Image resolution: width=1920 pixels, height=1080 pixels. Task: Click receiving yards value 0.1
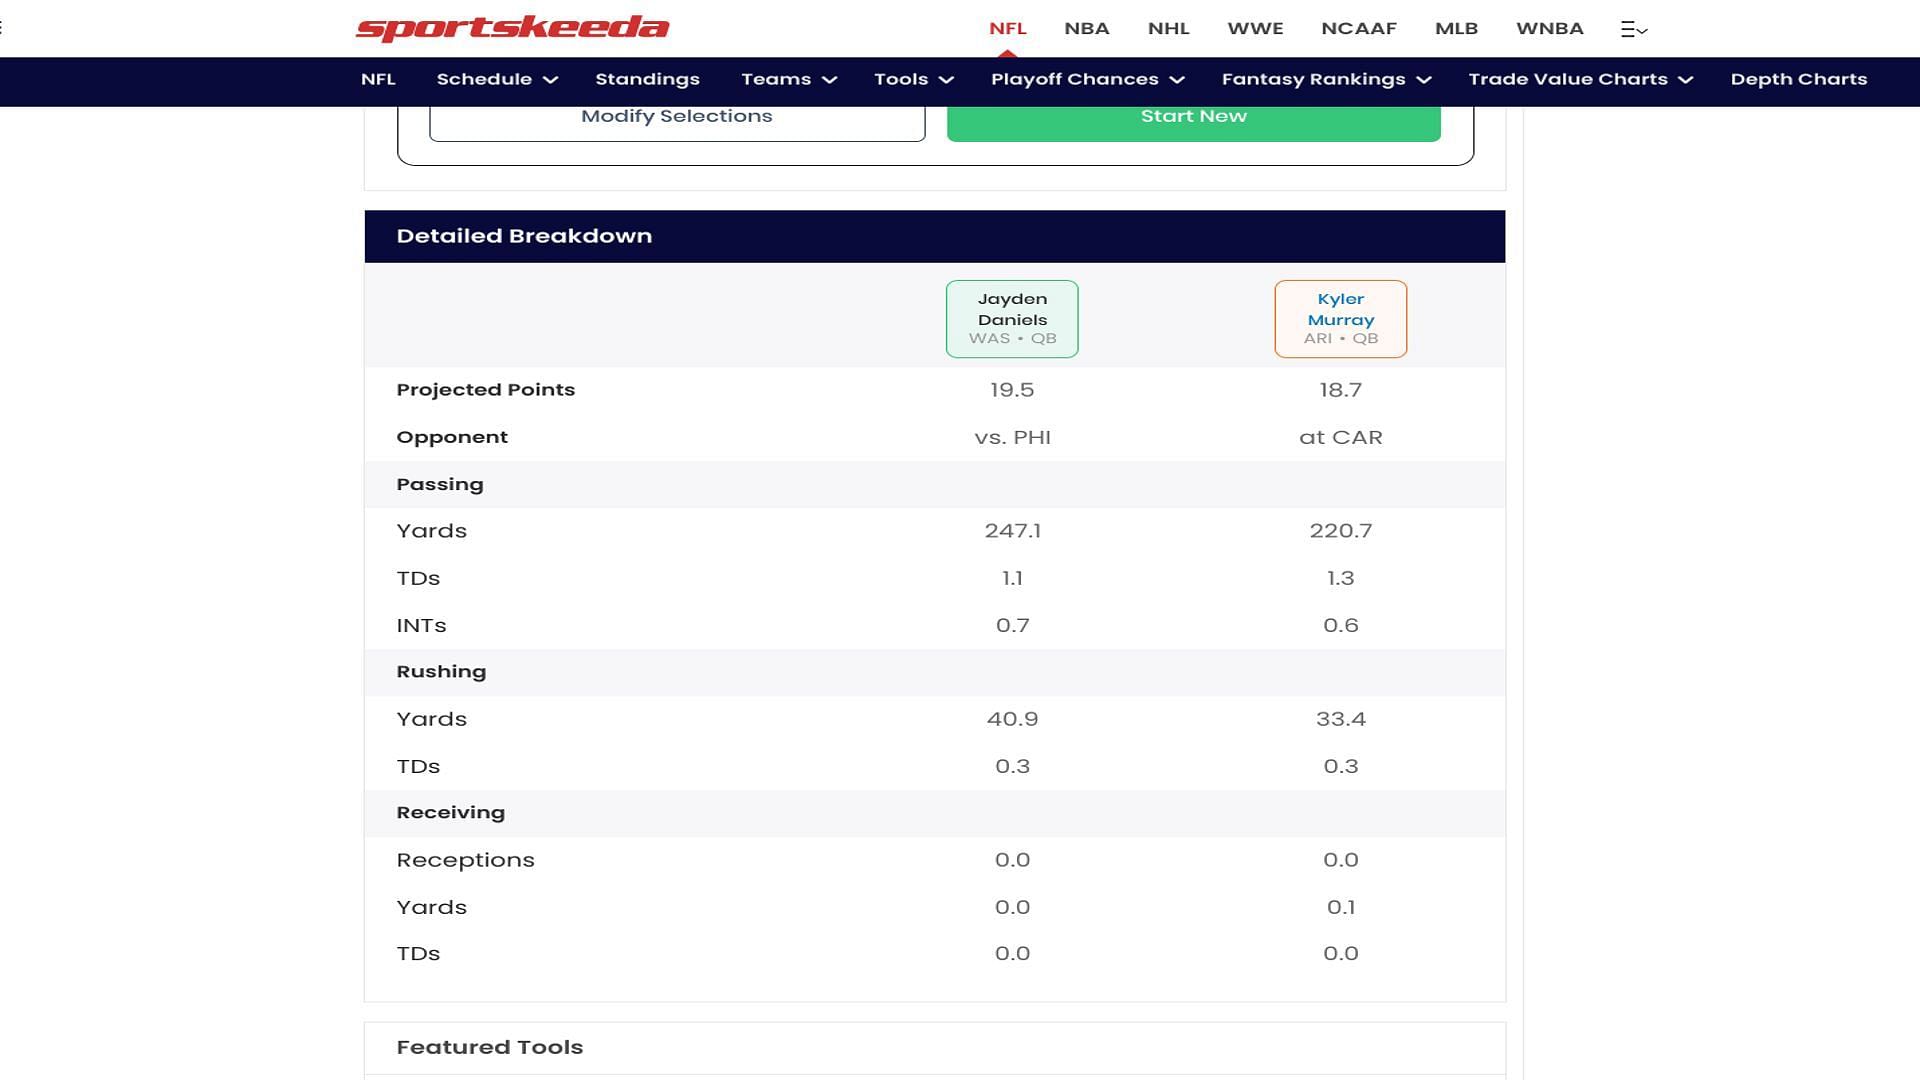coord(1340,907)
